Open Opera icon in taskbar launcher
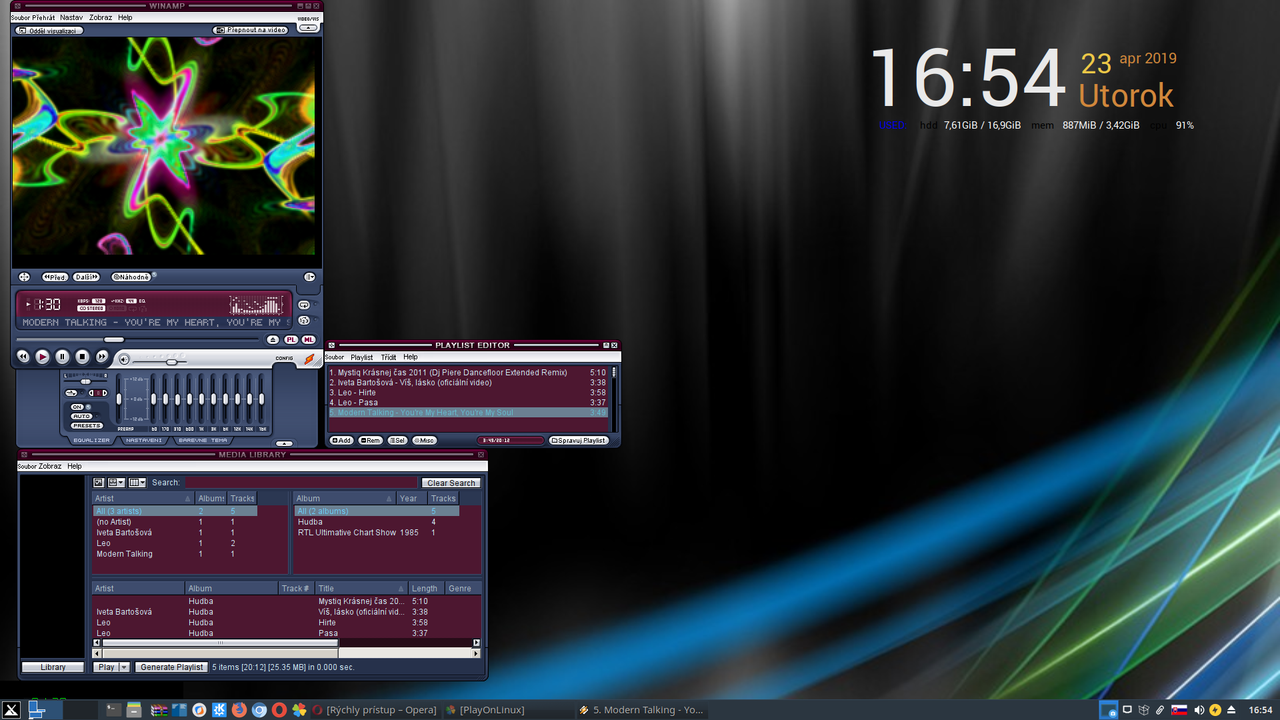This screenshot has height=720, width=1280. pos(279,709)
